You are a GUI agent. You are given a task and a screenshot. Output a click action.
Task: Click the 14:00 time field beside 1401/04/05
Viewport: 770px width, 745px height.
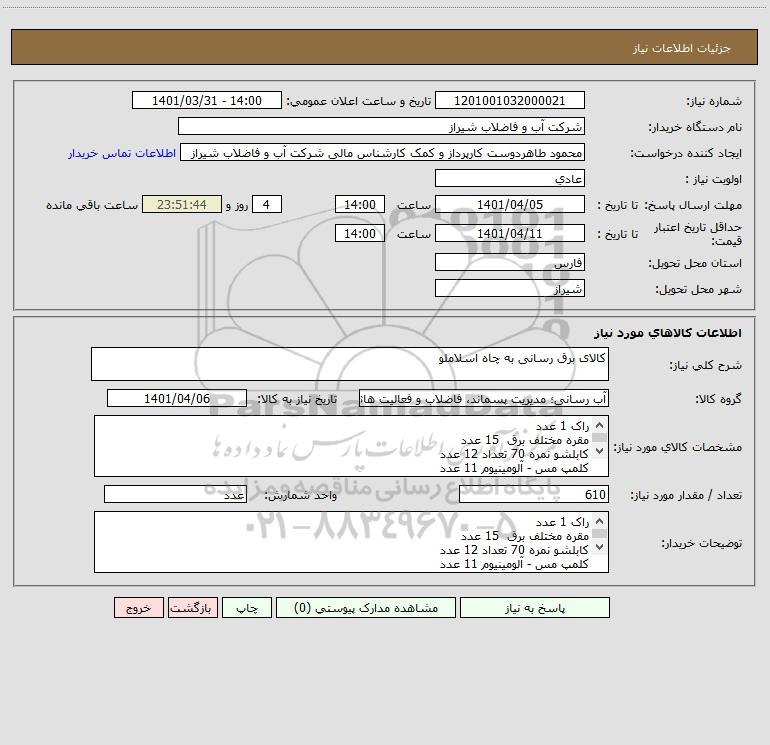359,204
